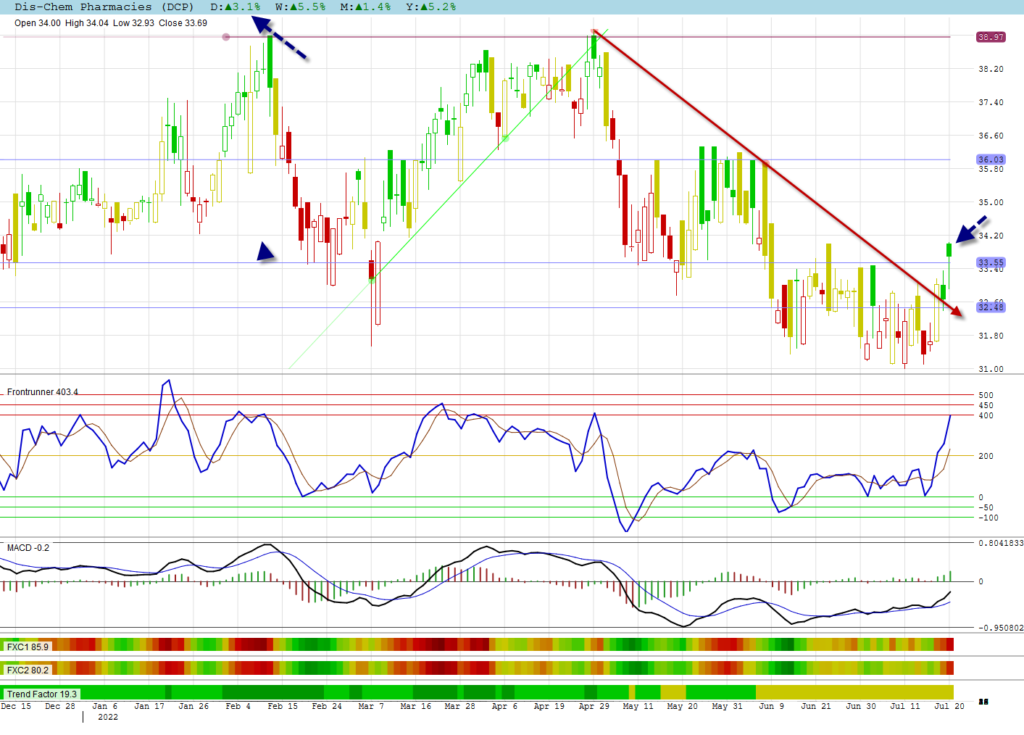The image size is (1024, 735).
Task: Click the High 34.04 readout
Action: click(x=87, y=23)
